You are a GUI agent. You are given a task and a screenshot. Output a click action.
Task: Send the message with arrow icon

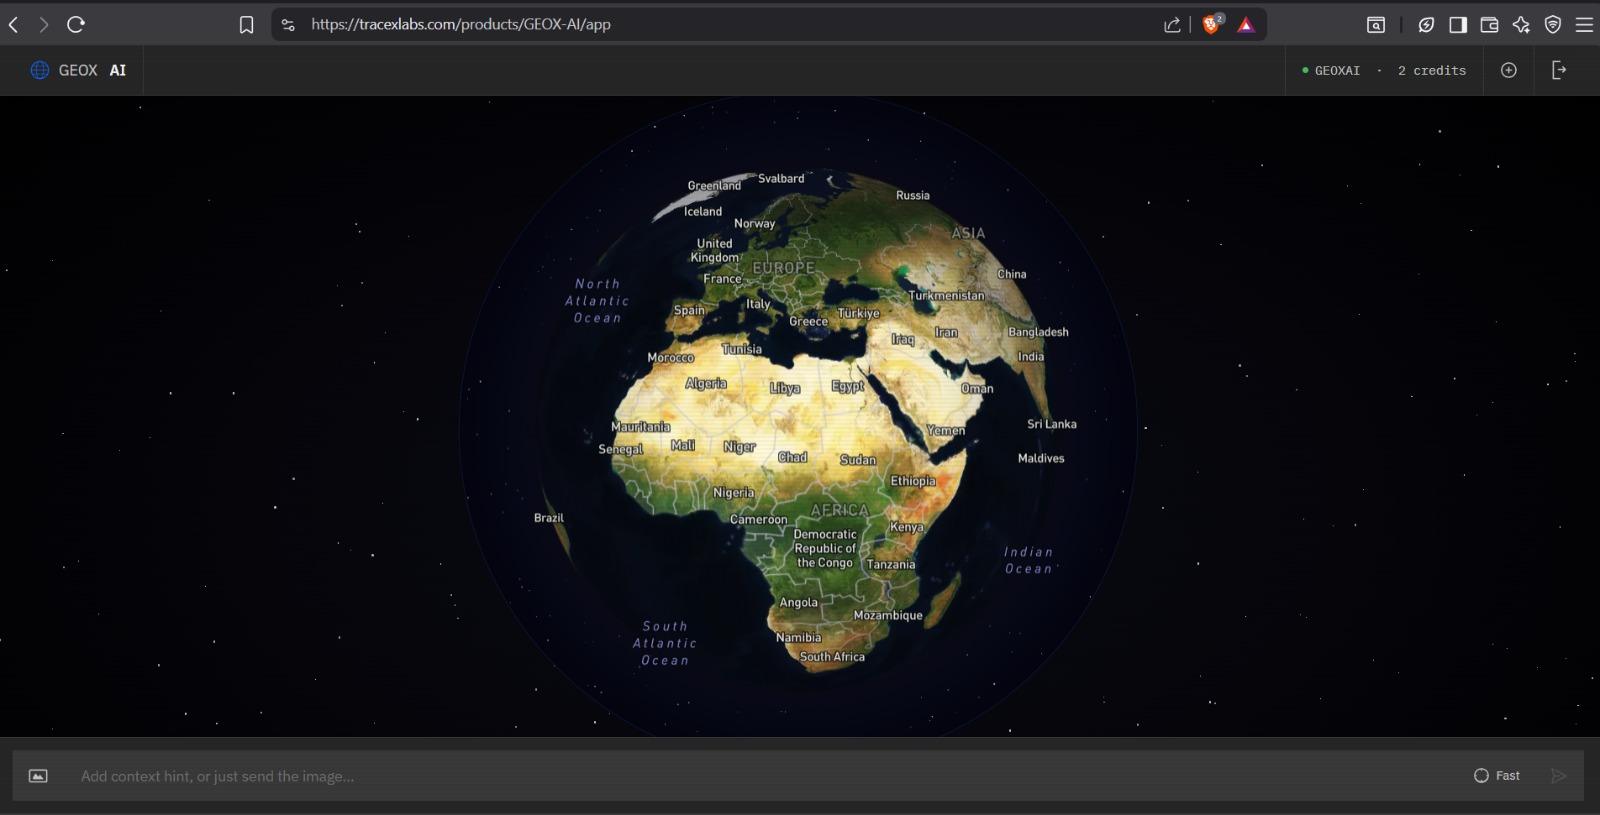point(1558,776)
